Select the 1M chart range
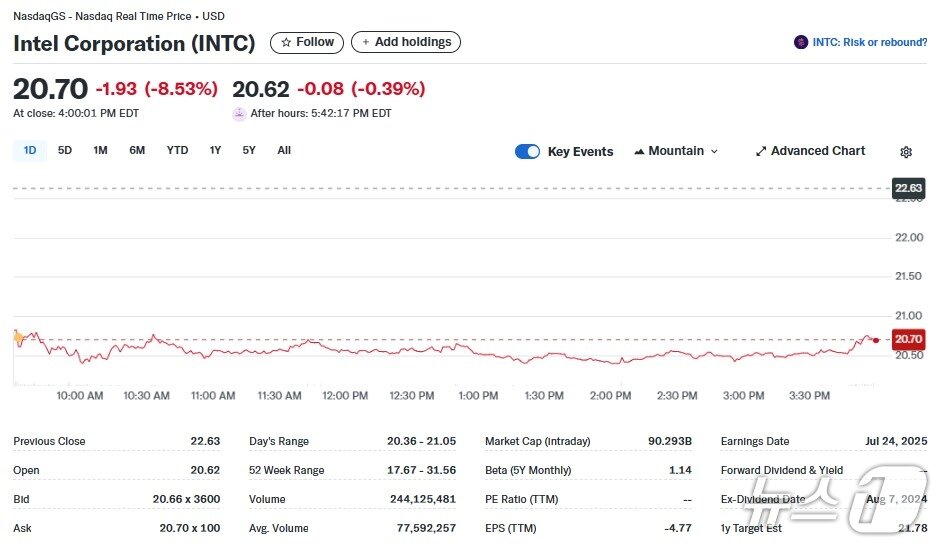The height and width of the screenshot is (547, 941). click(x=100, y=150)
